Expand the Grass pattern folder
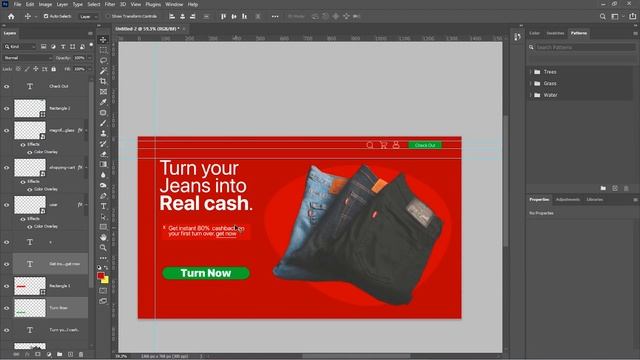 [531, 83]
